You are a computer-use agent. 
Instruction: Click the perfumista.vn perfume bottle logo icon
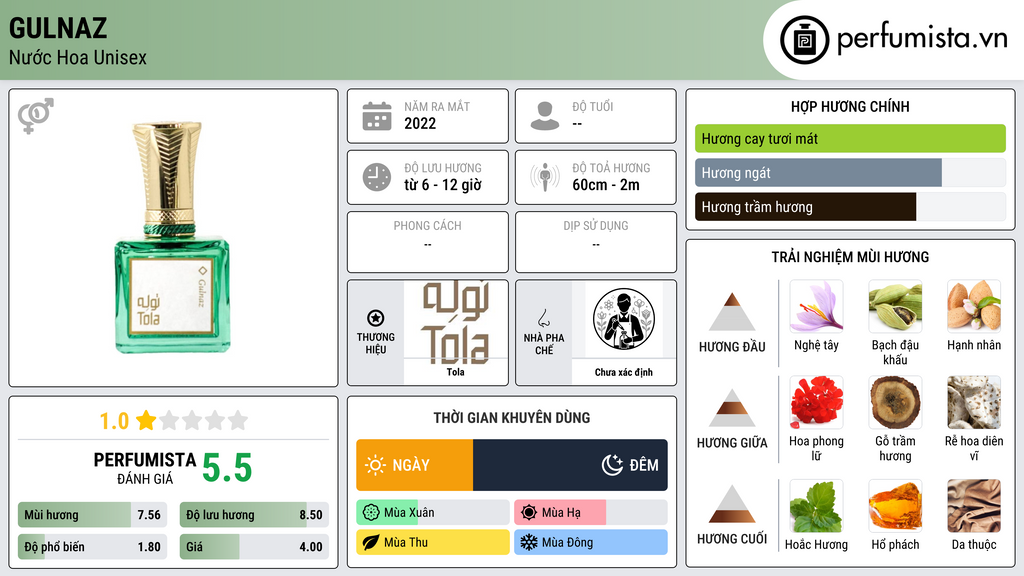pyautogui.click(x=804, y=40)
